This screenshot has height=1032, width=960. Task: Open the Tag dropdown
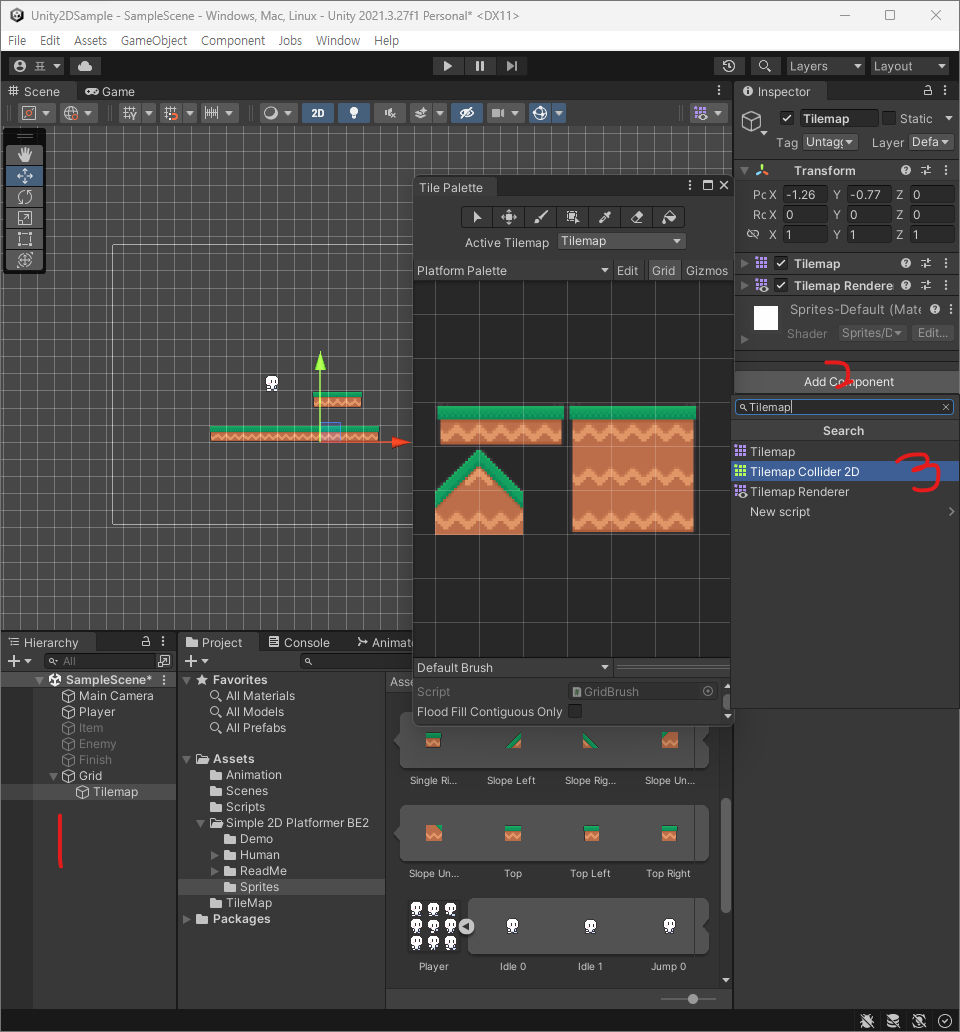pyautogui.click(x=830, y=142)
